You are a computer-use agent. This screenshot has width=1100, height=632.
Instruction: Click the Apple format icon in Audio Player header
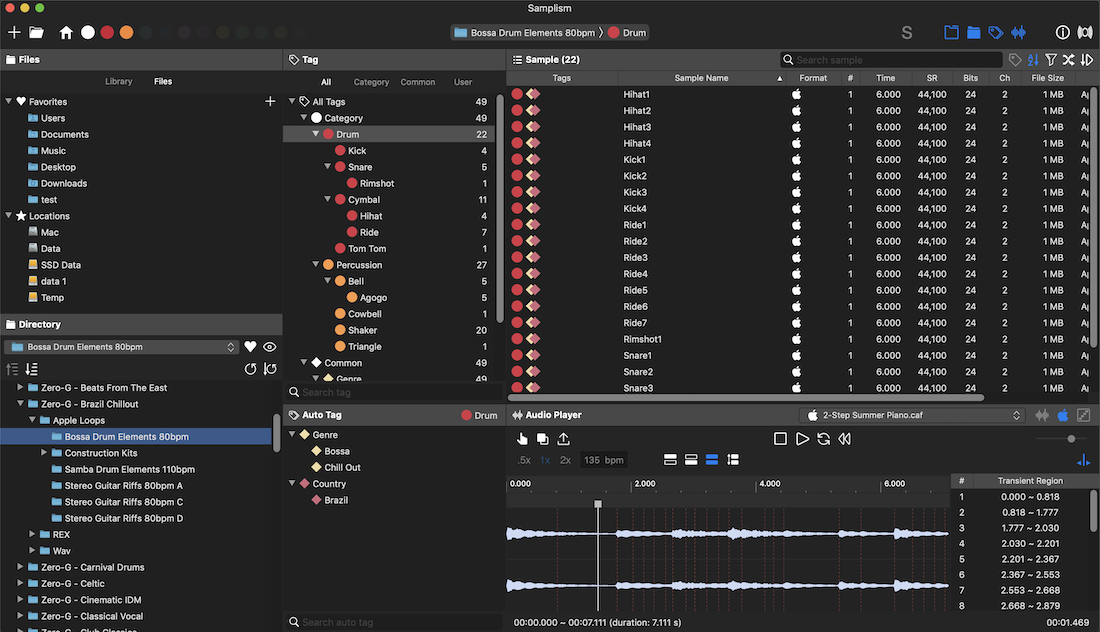(x=1063, y=415)
